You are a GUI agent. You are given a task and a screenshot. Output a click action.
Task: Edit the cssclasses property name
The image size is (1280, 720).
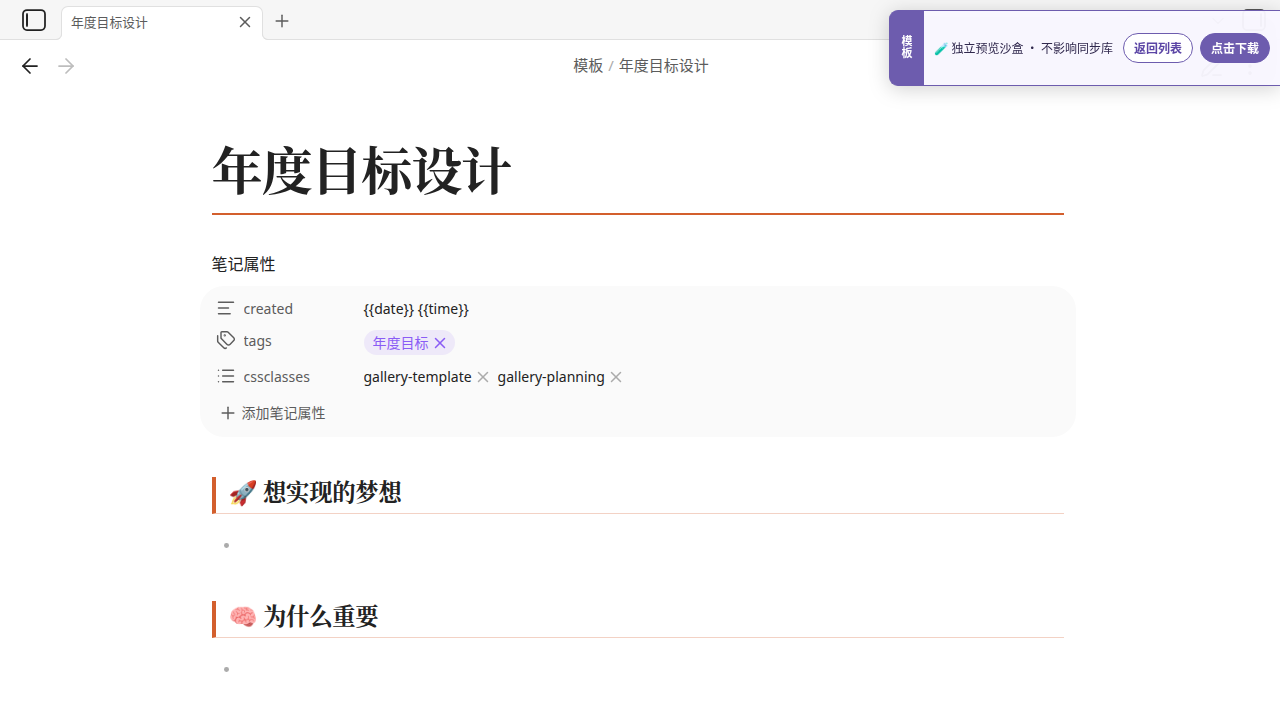pos(276,377)
